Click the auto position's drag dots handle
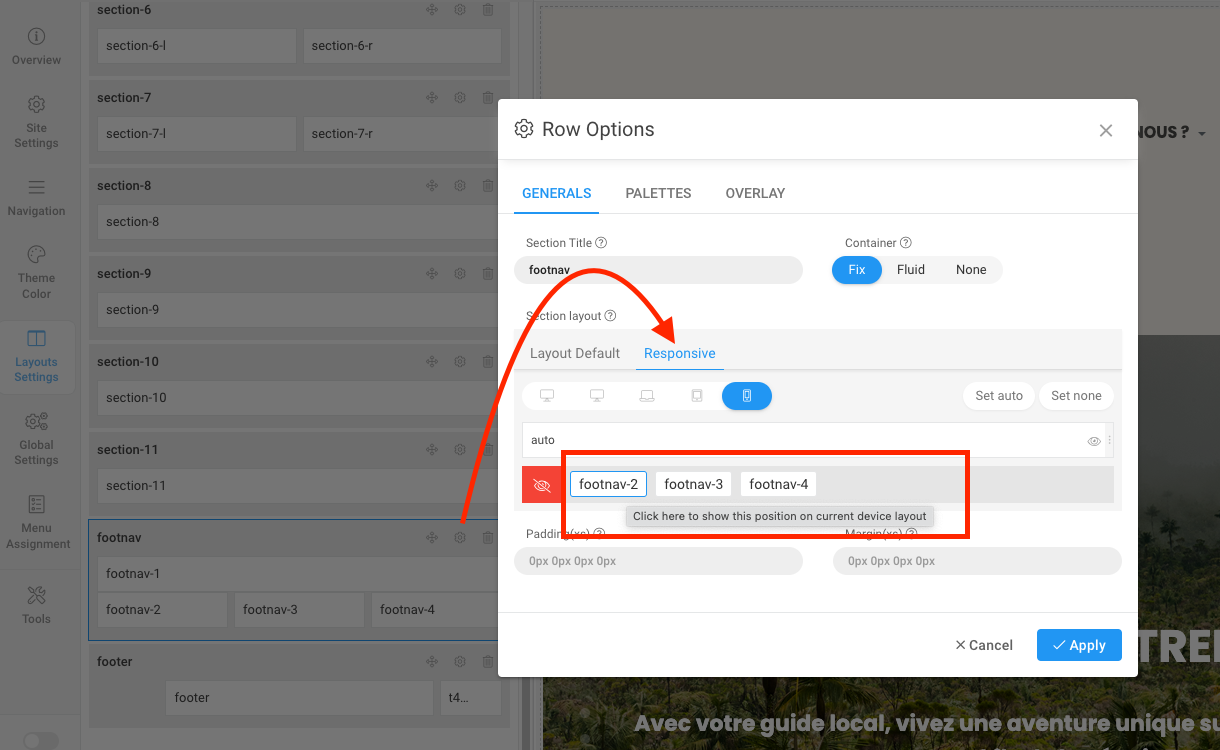The image size is (1220, 750). 1110,440
